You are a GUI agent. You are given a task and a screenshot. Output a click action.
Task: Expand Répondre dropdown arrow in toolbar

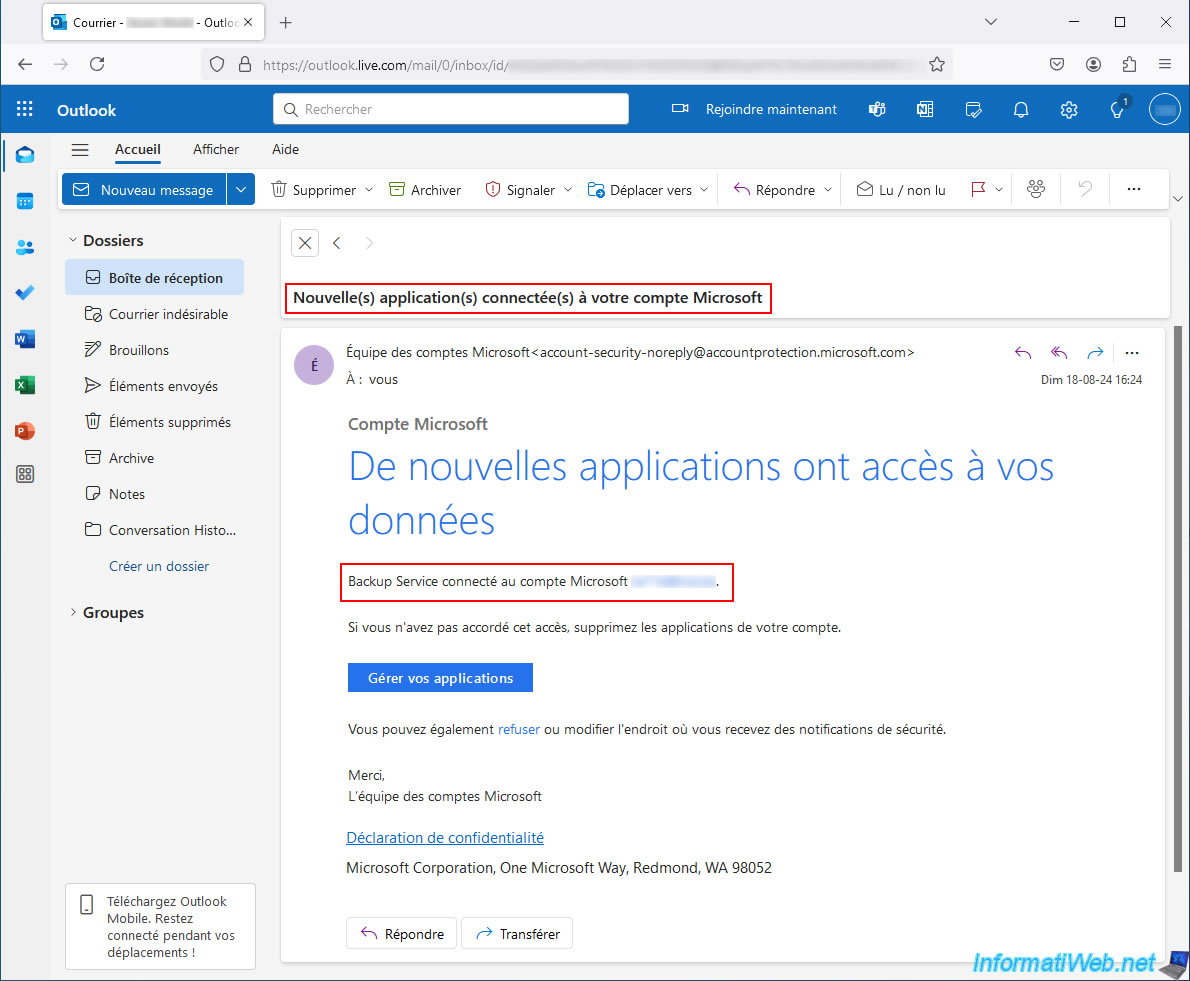tap(828, 190)
